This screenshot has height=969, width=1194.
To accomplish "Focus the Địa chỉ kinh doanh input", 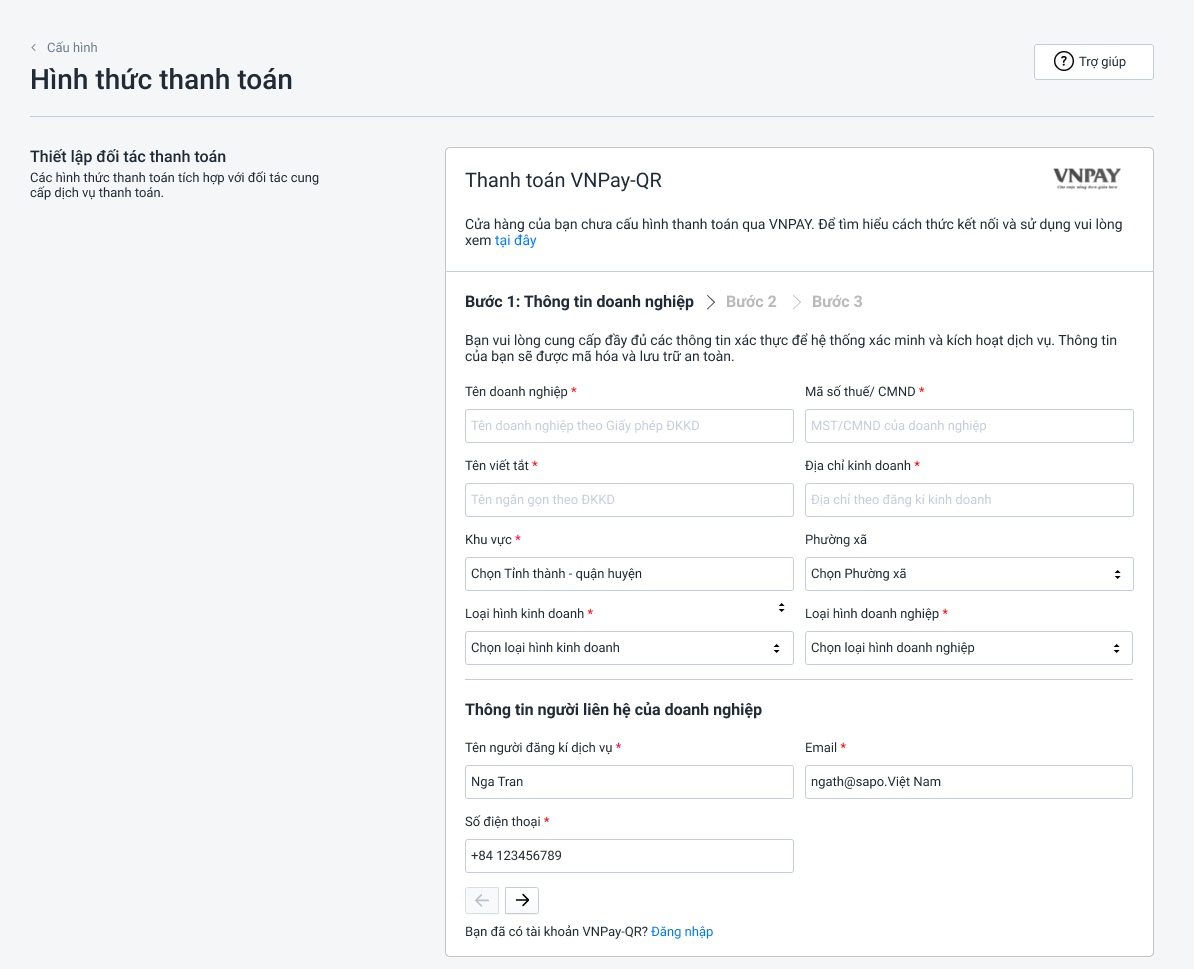I will tap(968, 500).
